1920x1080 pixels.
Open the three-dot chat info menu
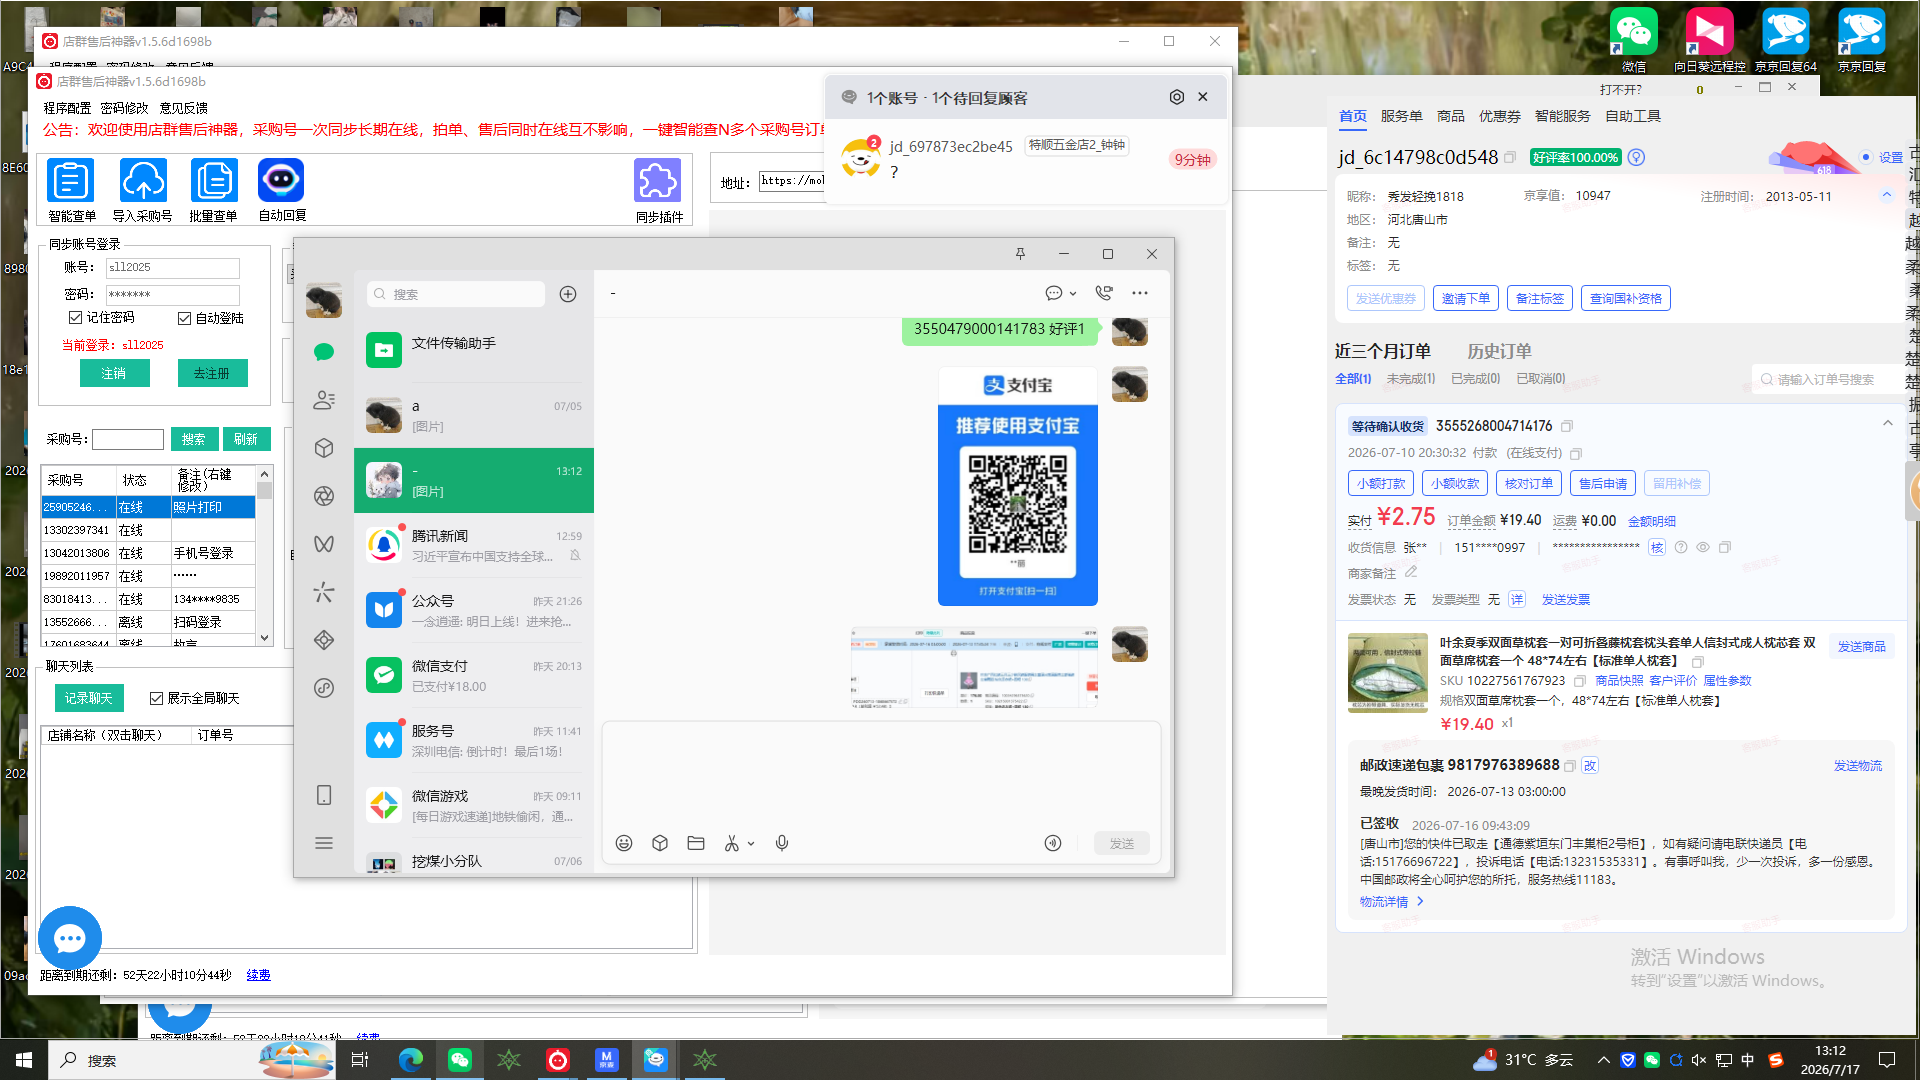1140,293
